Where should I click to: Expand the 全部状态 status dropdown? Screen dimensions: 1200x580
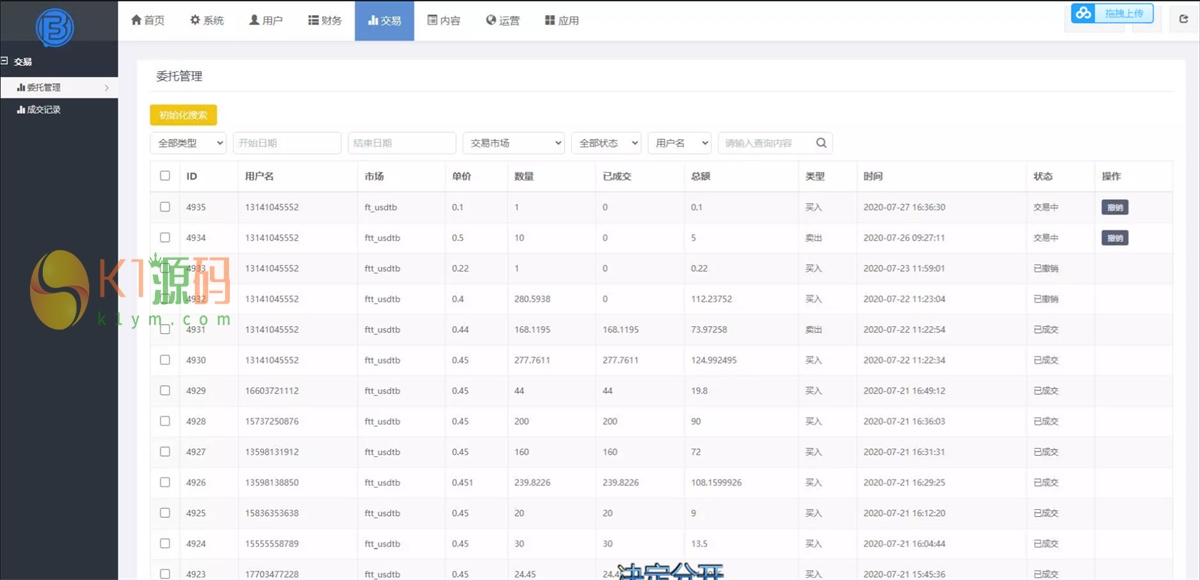pos(607,143)
